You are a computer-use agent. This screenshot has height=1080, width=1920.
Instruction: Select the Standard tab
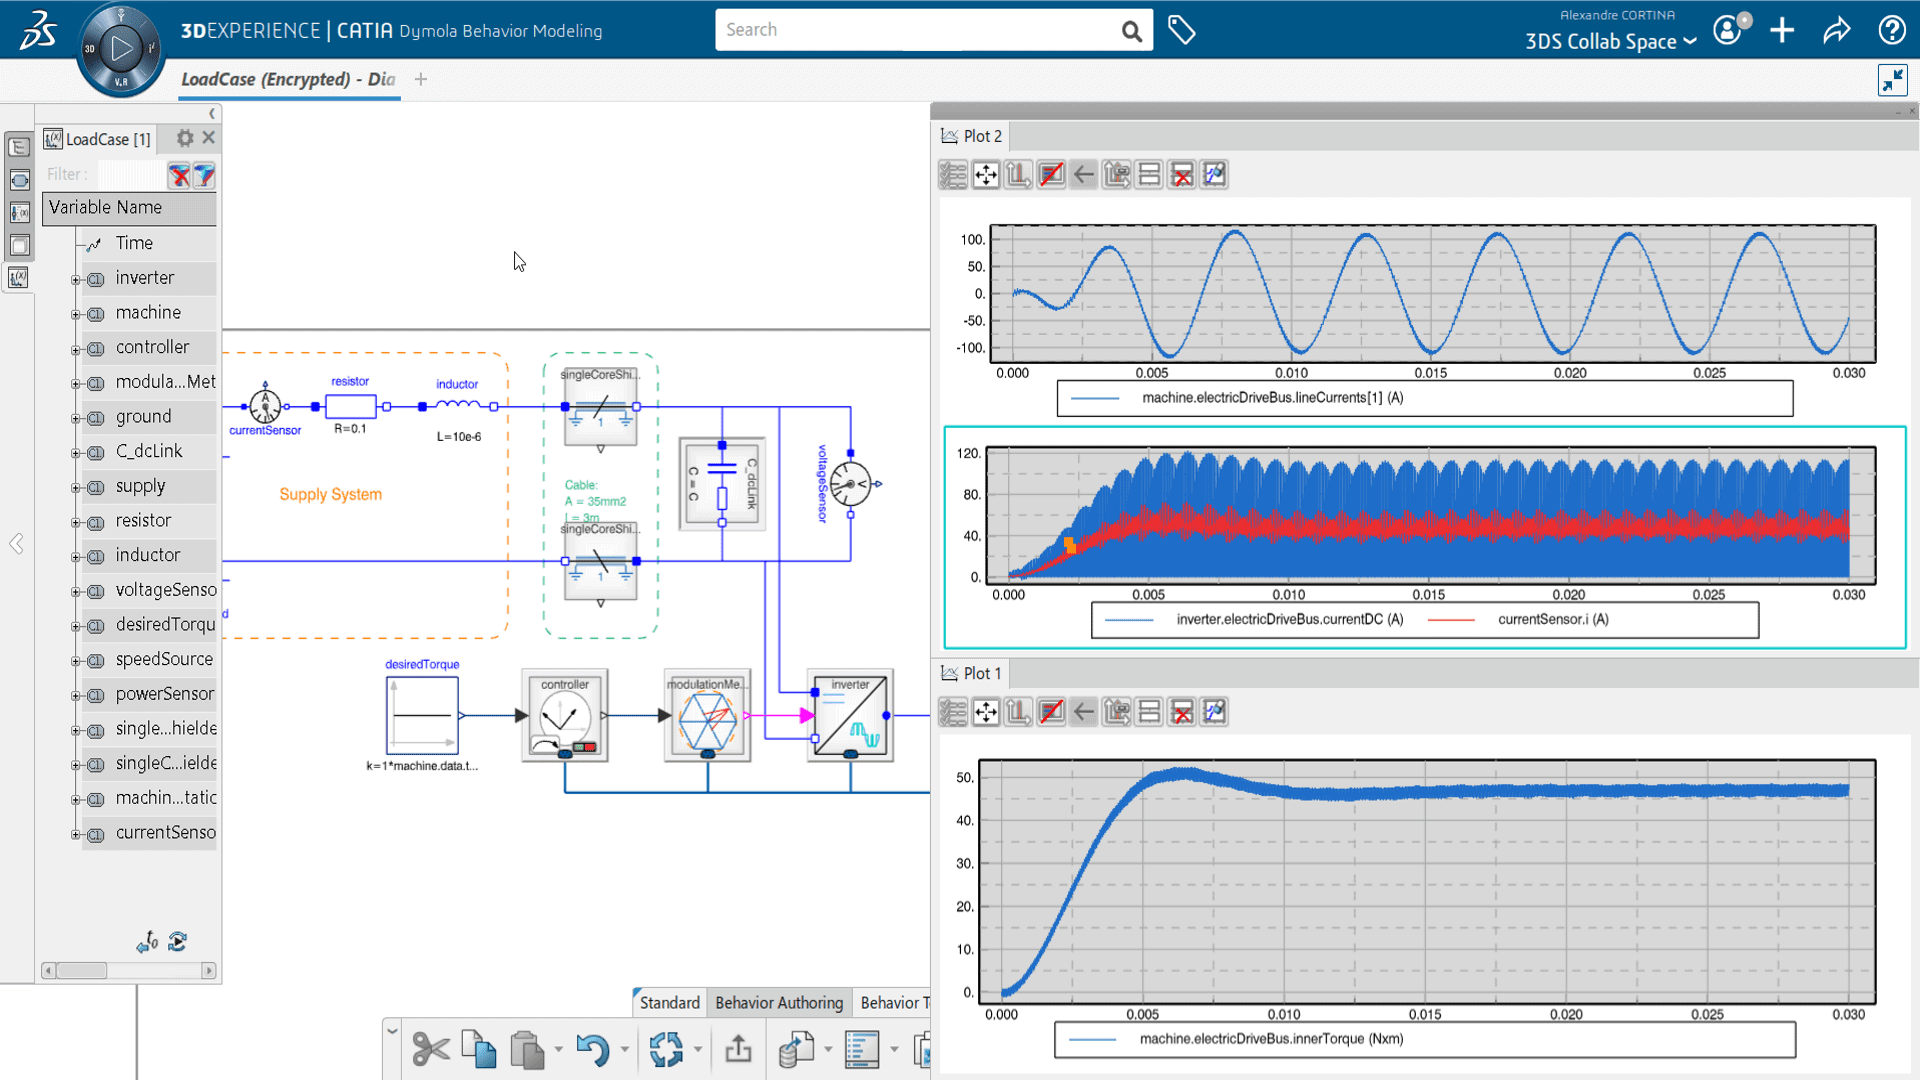tap(667, 1002)
